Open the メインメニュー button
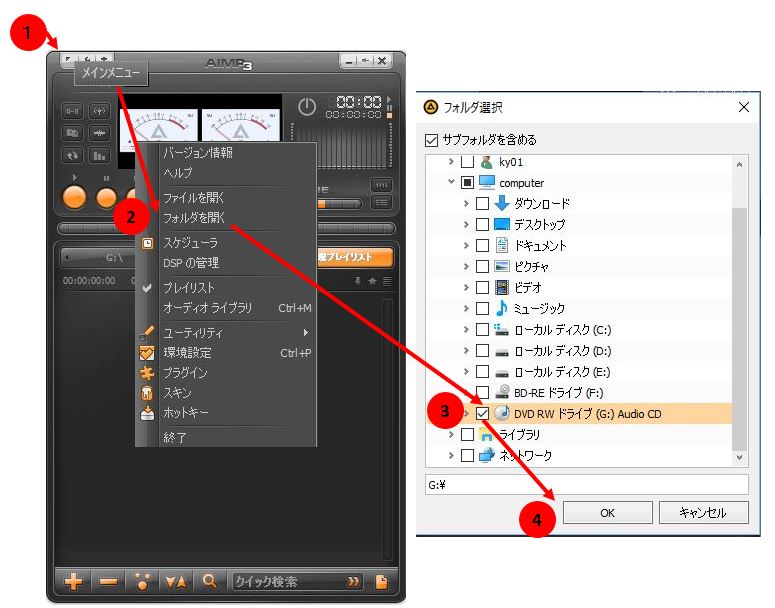775x608 pixels. coord(68,59)
